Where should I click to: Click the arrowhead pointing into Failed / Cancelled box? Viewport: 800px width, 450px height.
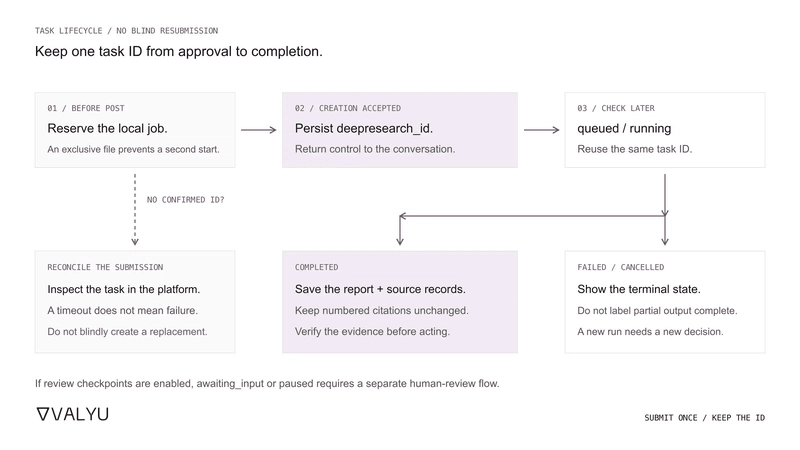click(x=665, y=241)
